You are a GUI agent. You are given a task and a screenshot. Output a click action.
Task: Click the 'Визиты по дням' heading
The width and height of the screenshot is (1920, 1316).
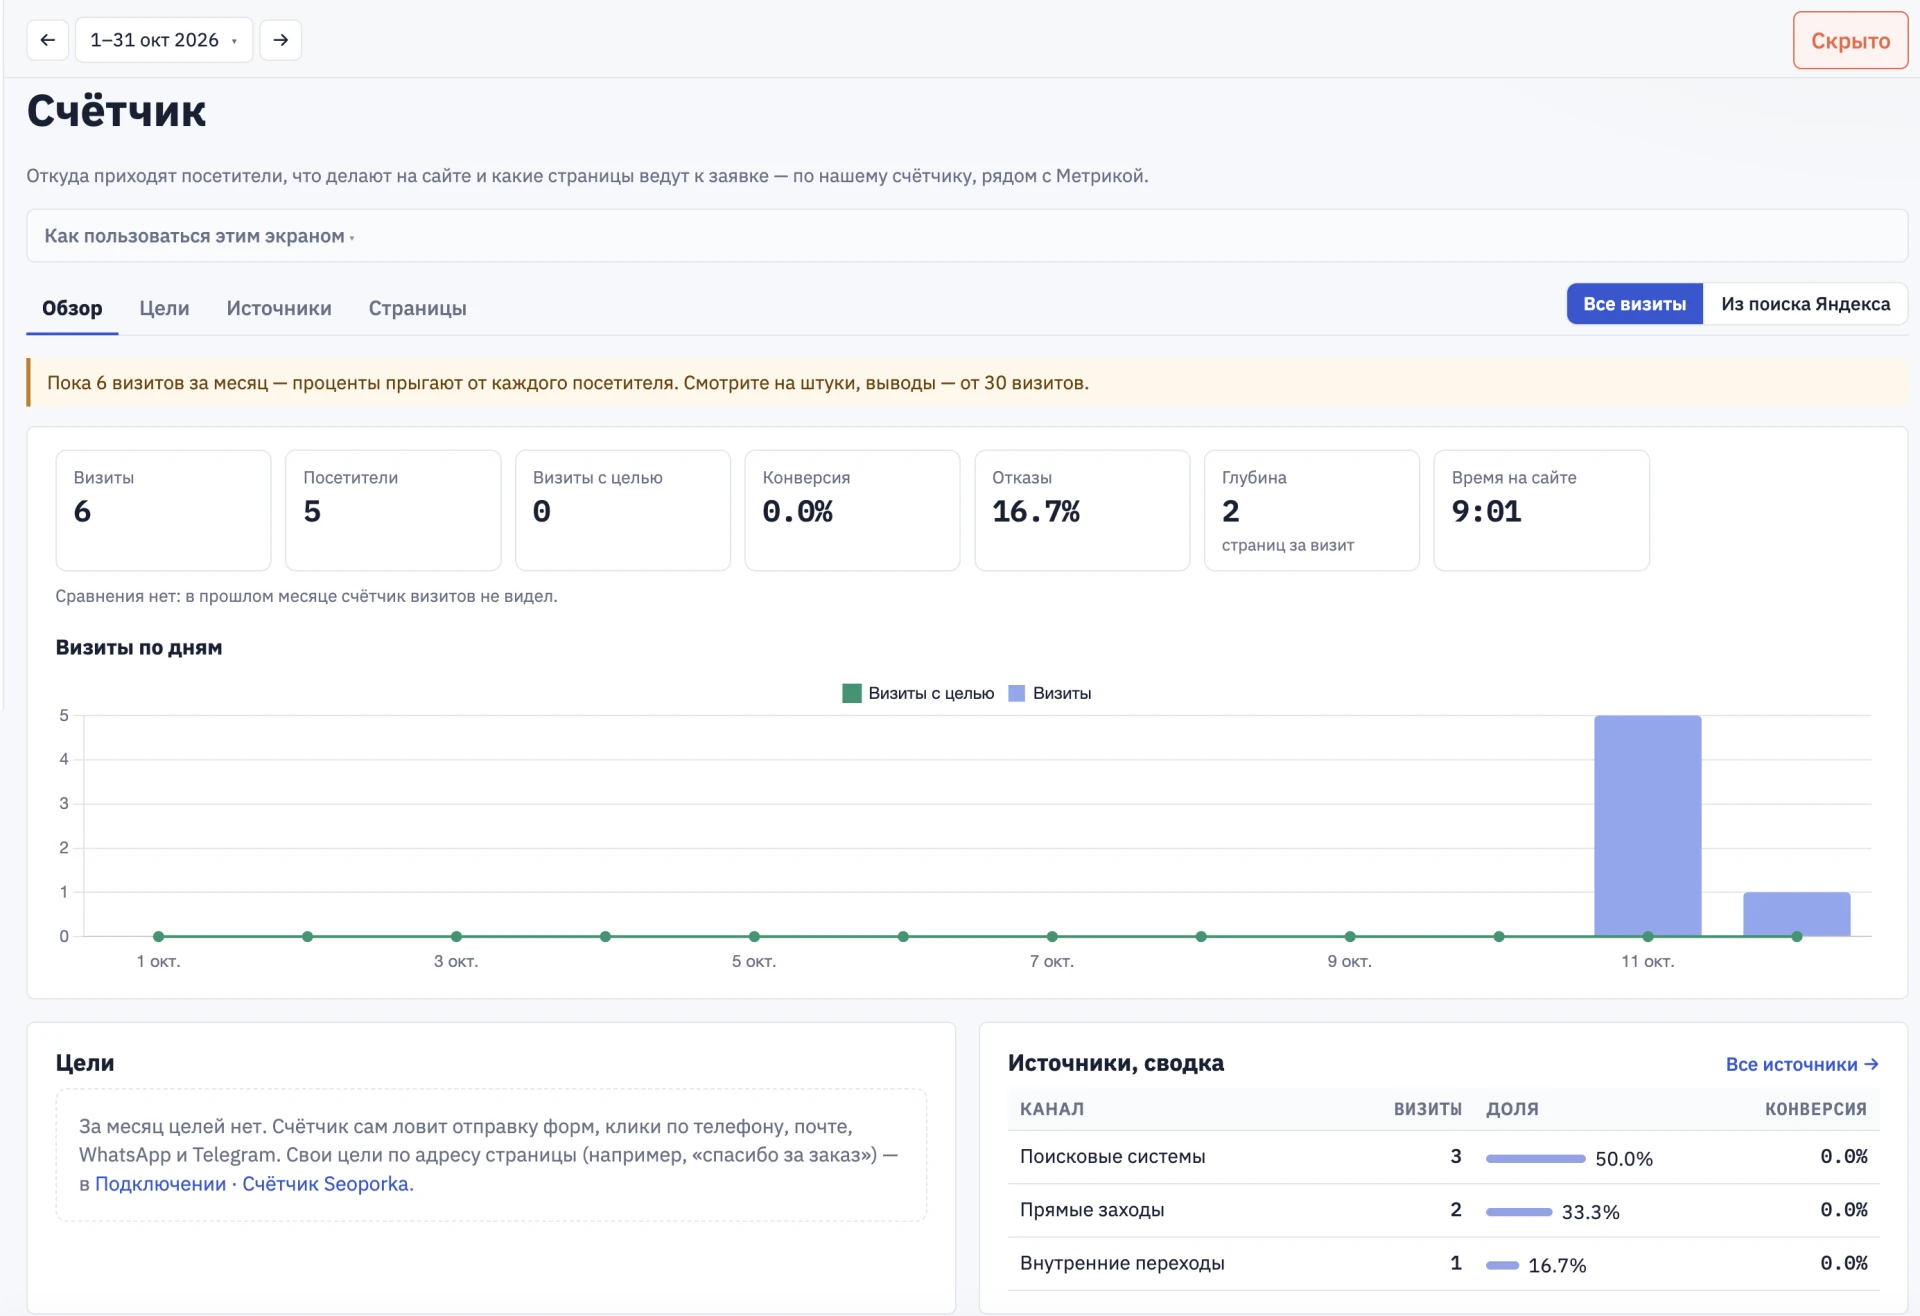coord(139,647)
